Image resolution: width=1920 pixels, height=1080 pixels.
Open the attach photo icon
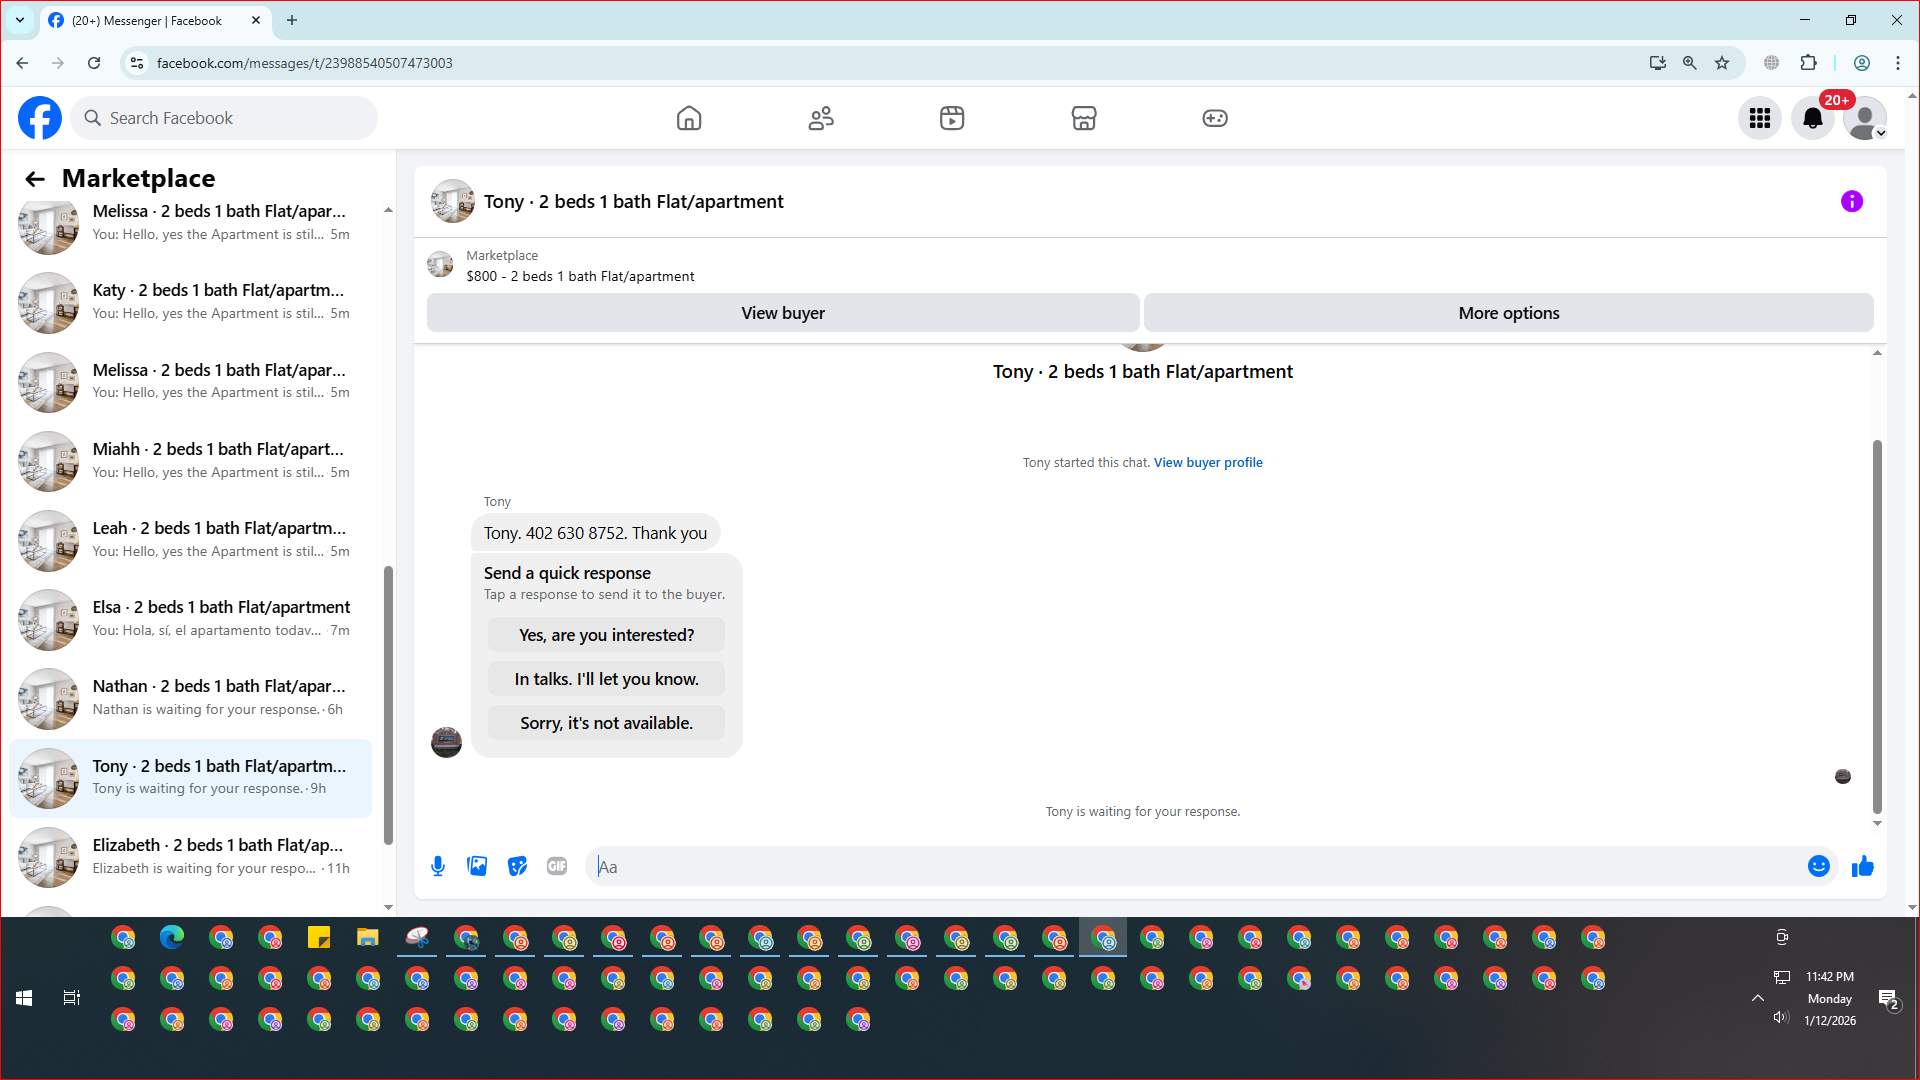(477, 866)
